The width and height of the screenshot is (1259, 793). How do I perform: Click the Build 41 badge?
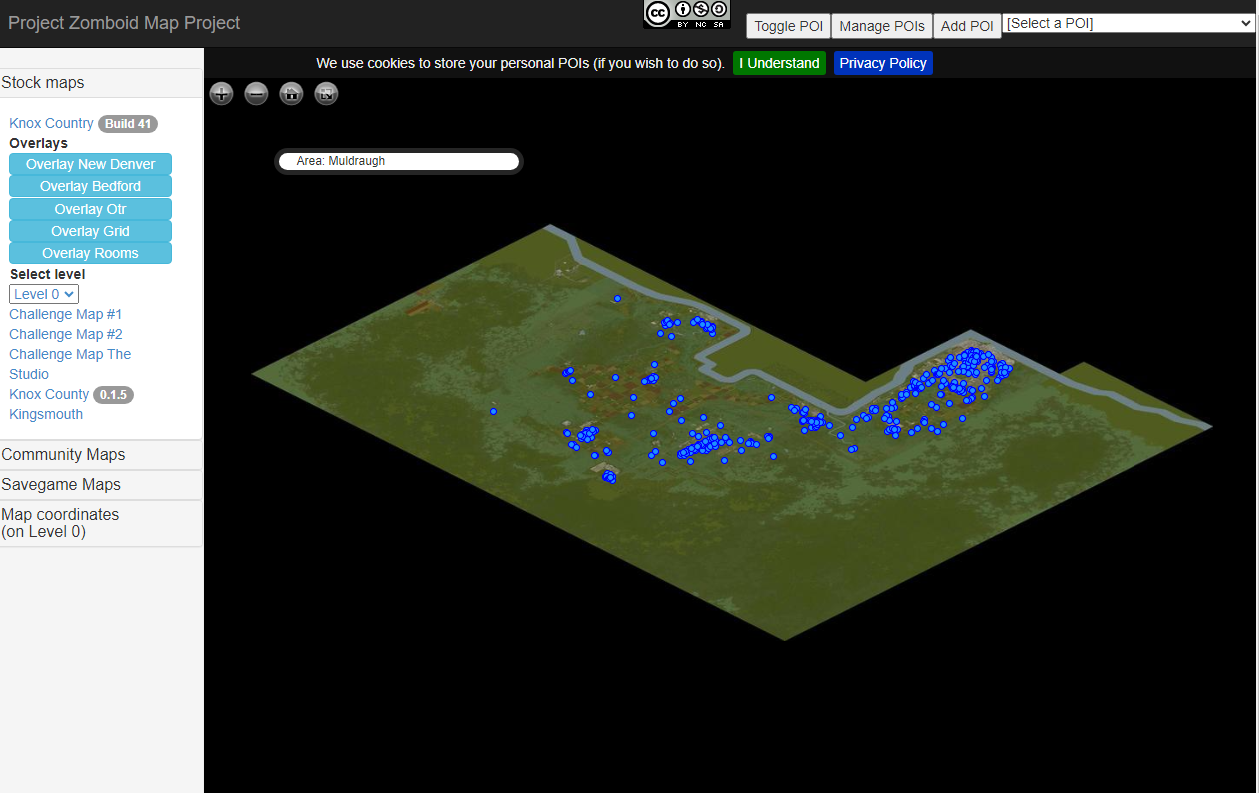[x=128, y=124]
